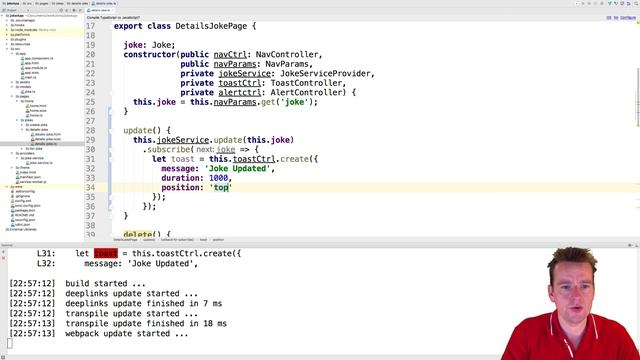Click jokeApp in the navigation bar

pos(11,4)
